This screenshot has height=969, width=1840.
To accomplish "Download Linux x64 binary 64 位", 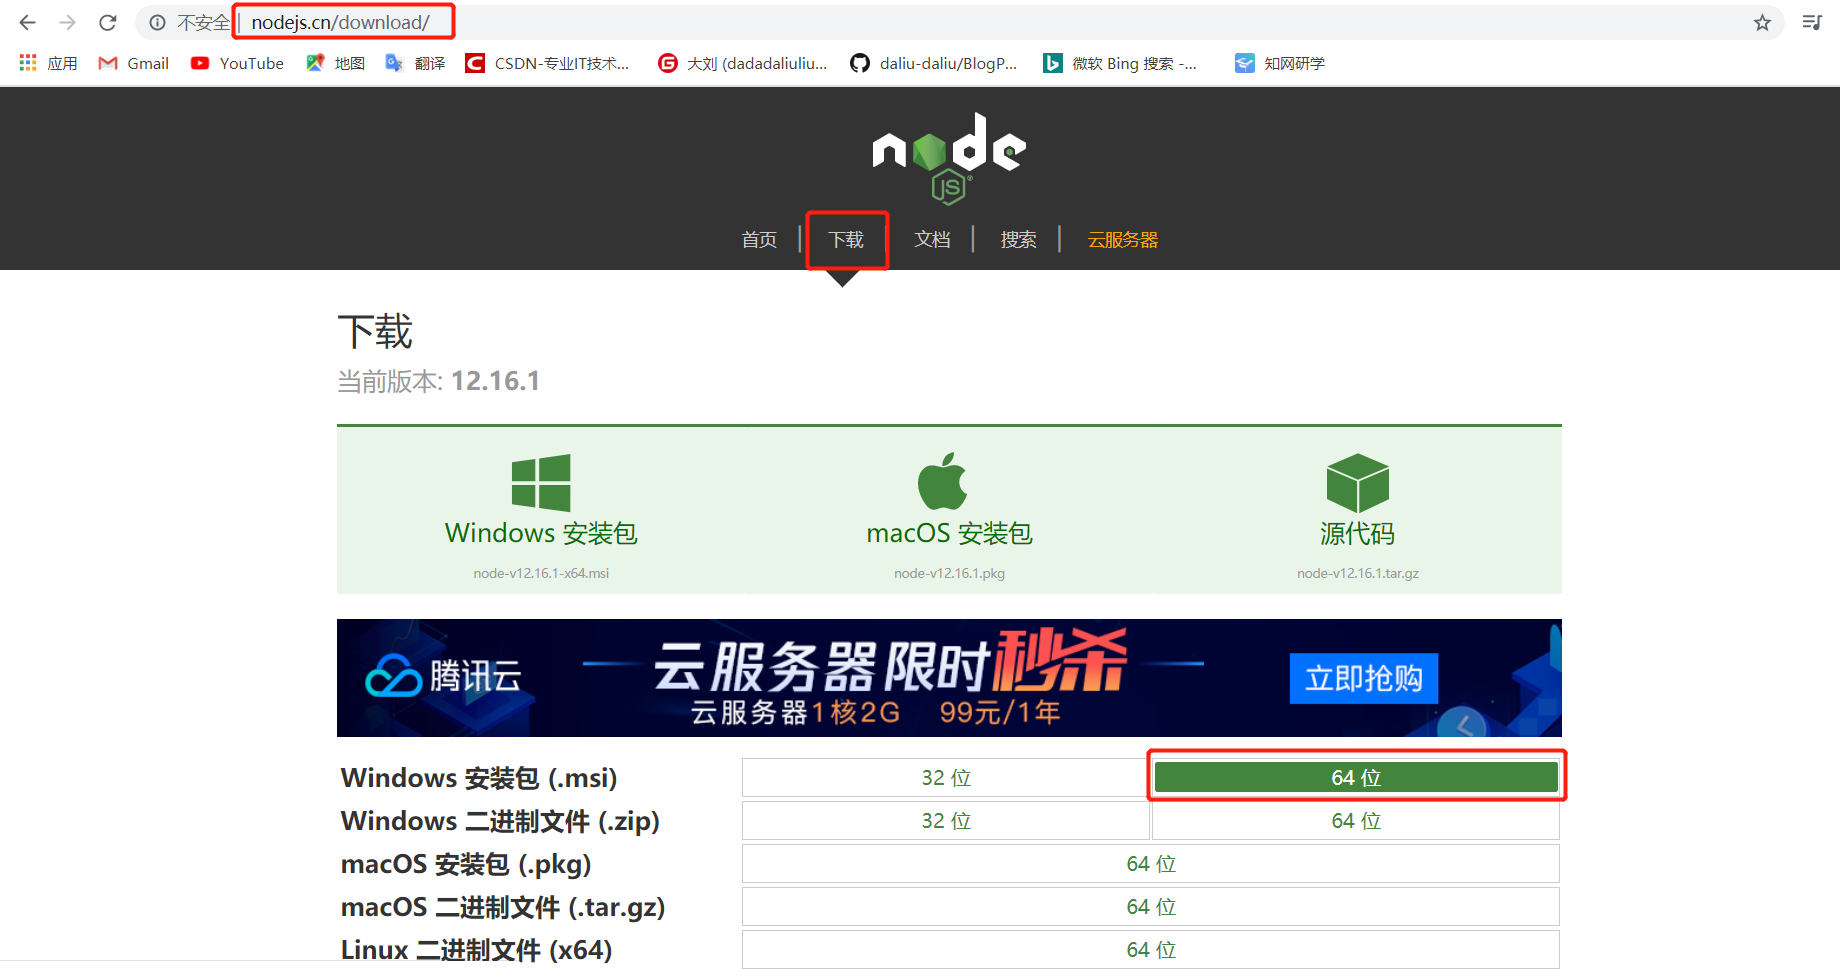I will point(1151,949).
